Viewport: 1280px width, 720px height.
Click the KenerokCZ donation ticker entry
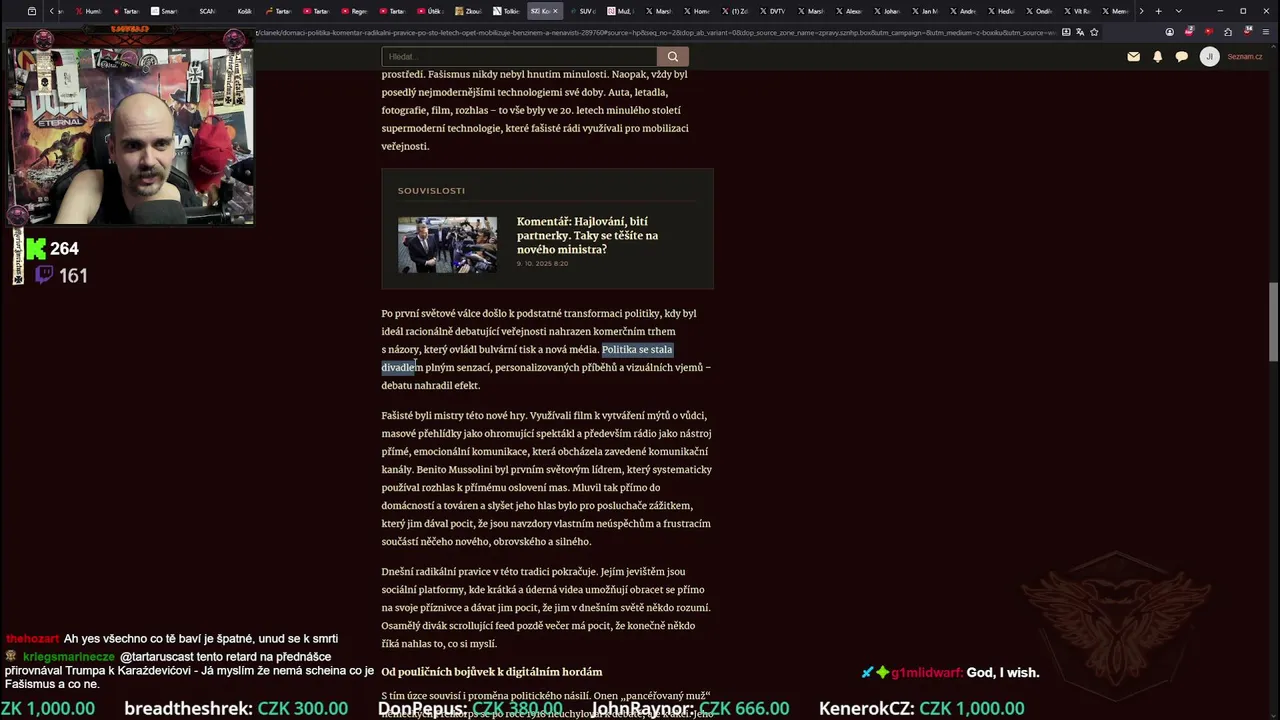click(922, 708)
